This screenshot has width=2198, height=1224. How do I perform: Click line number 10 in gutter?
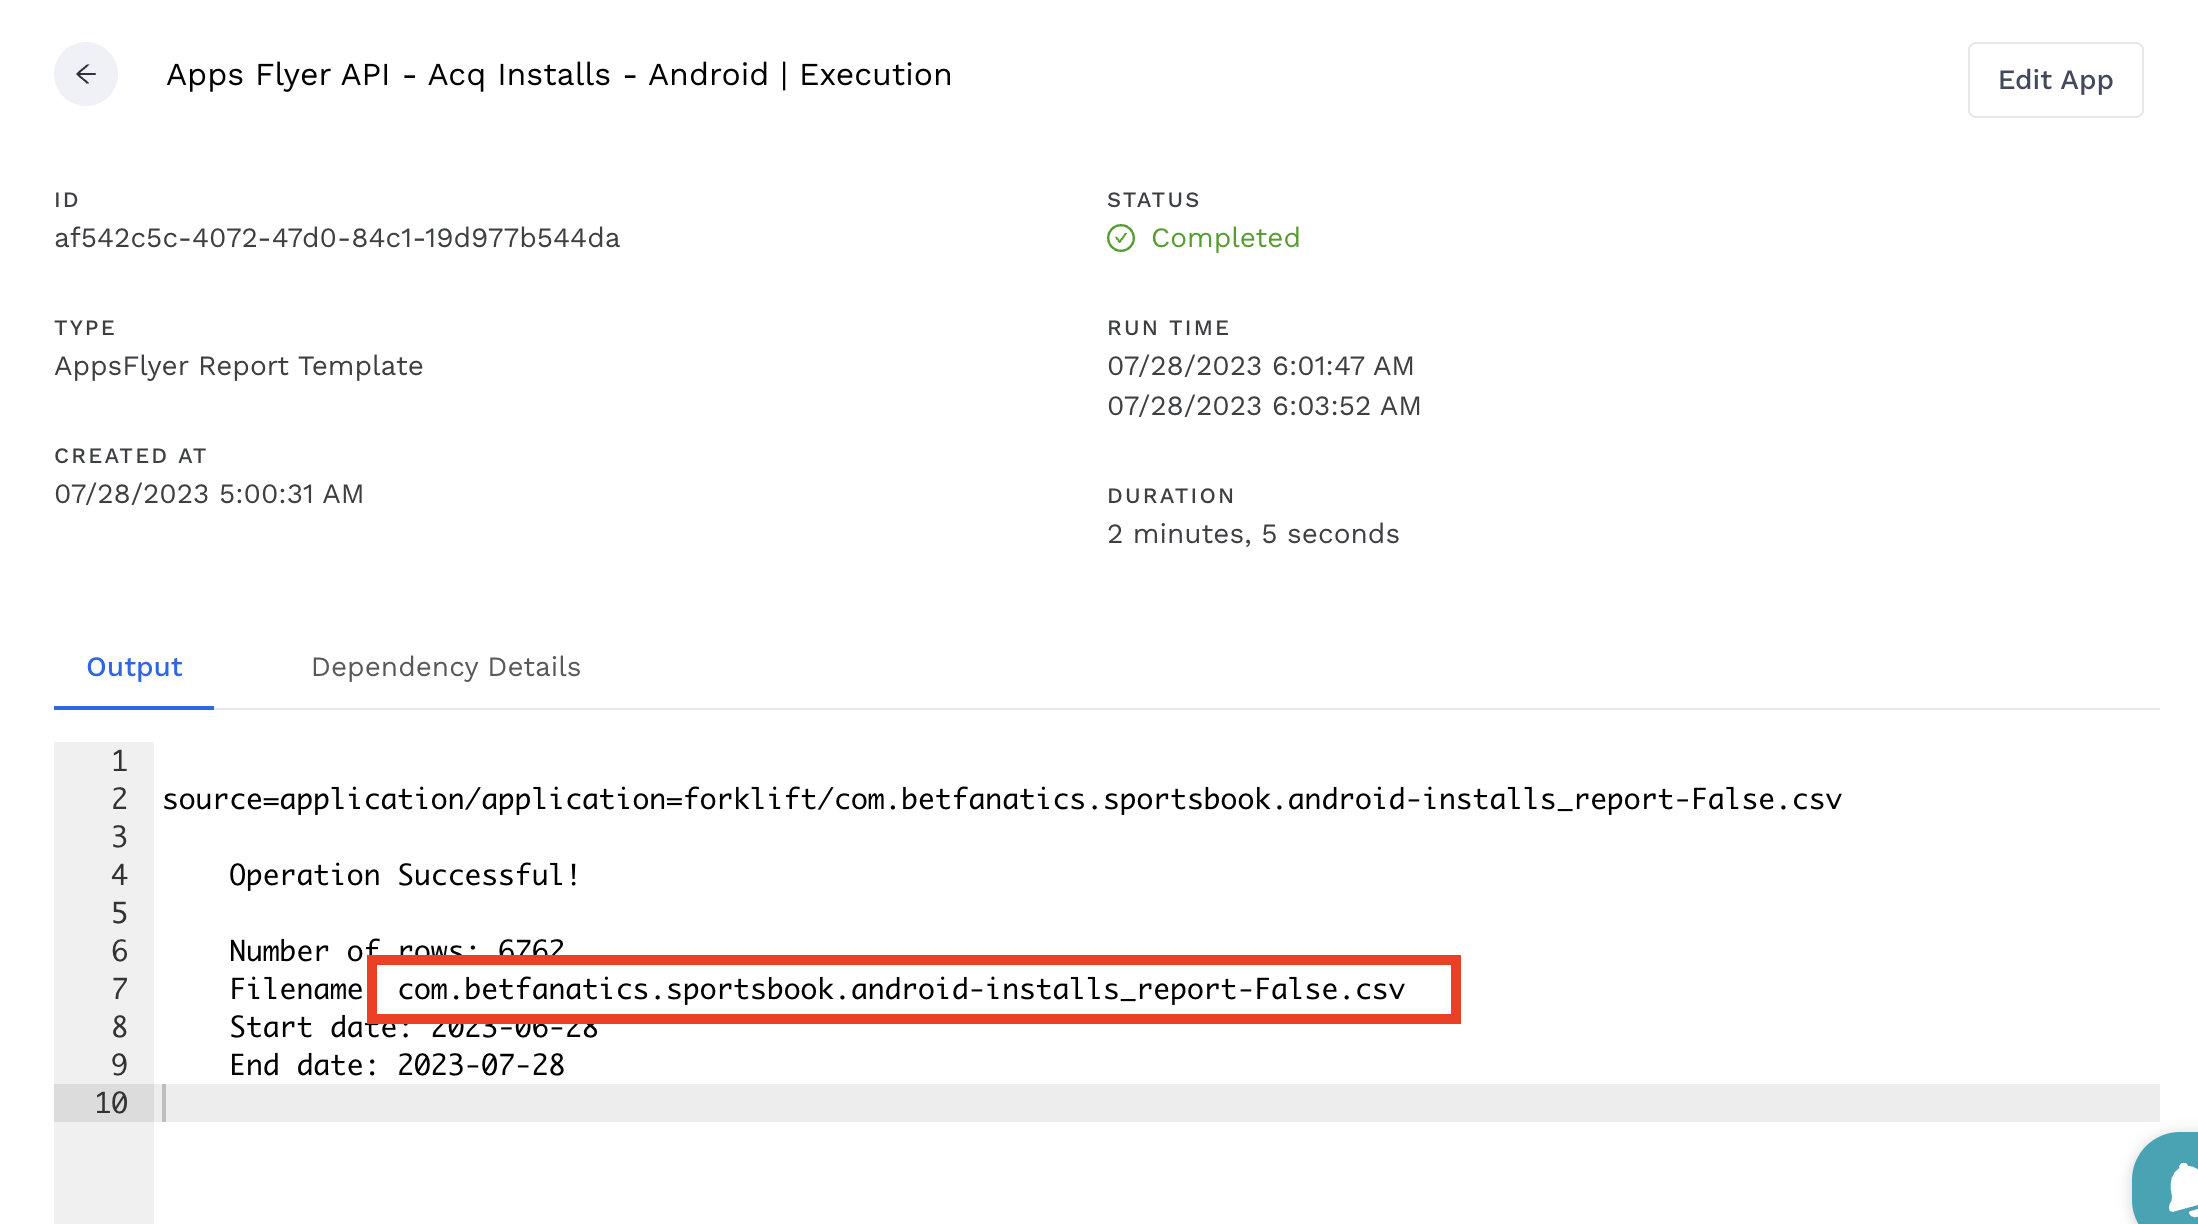tap(111, 1103)
